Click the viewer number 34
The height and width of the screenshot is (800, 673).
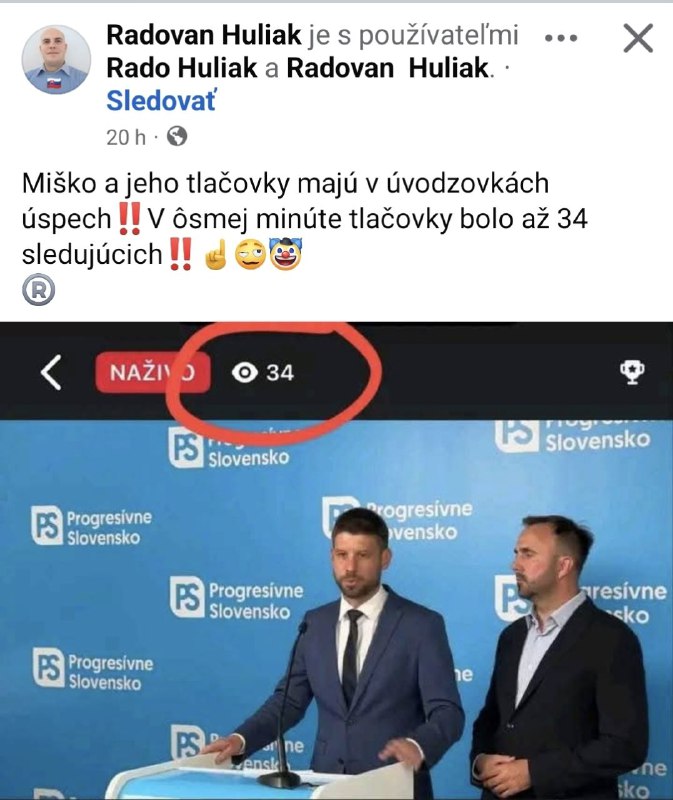[280, 372]
